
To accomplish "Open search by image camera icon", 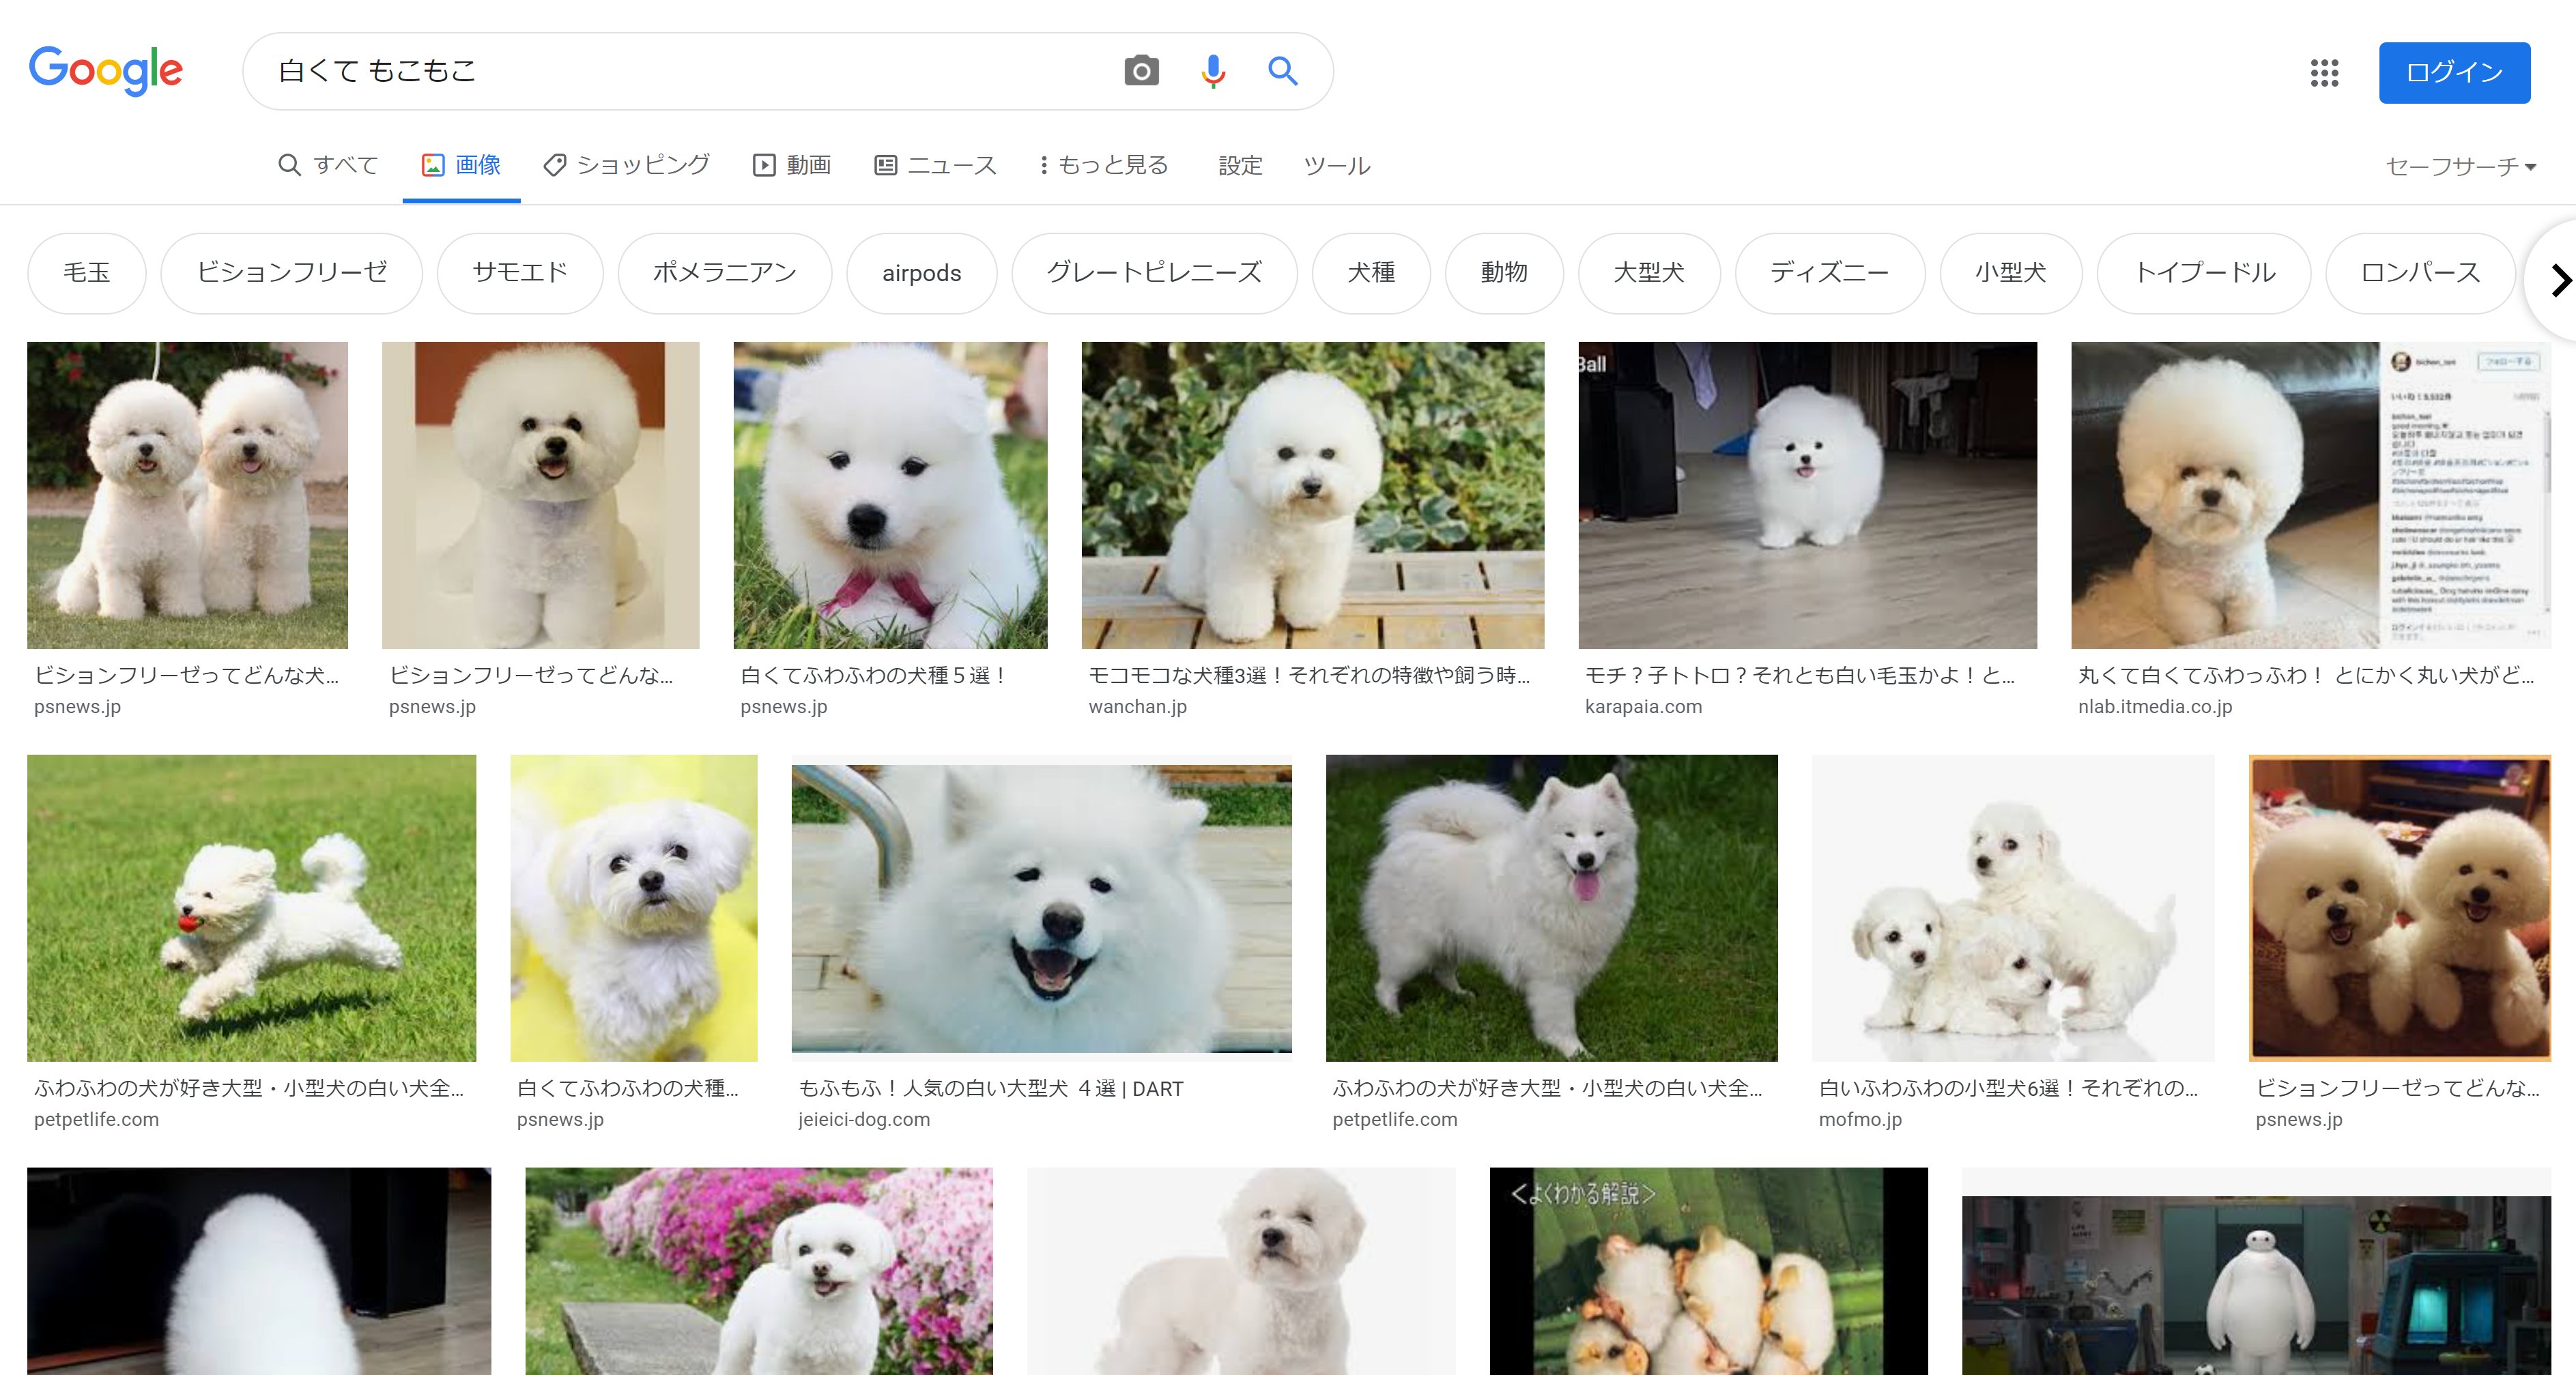I will [x=1141, y=71].
